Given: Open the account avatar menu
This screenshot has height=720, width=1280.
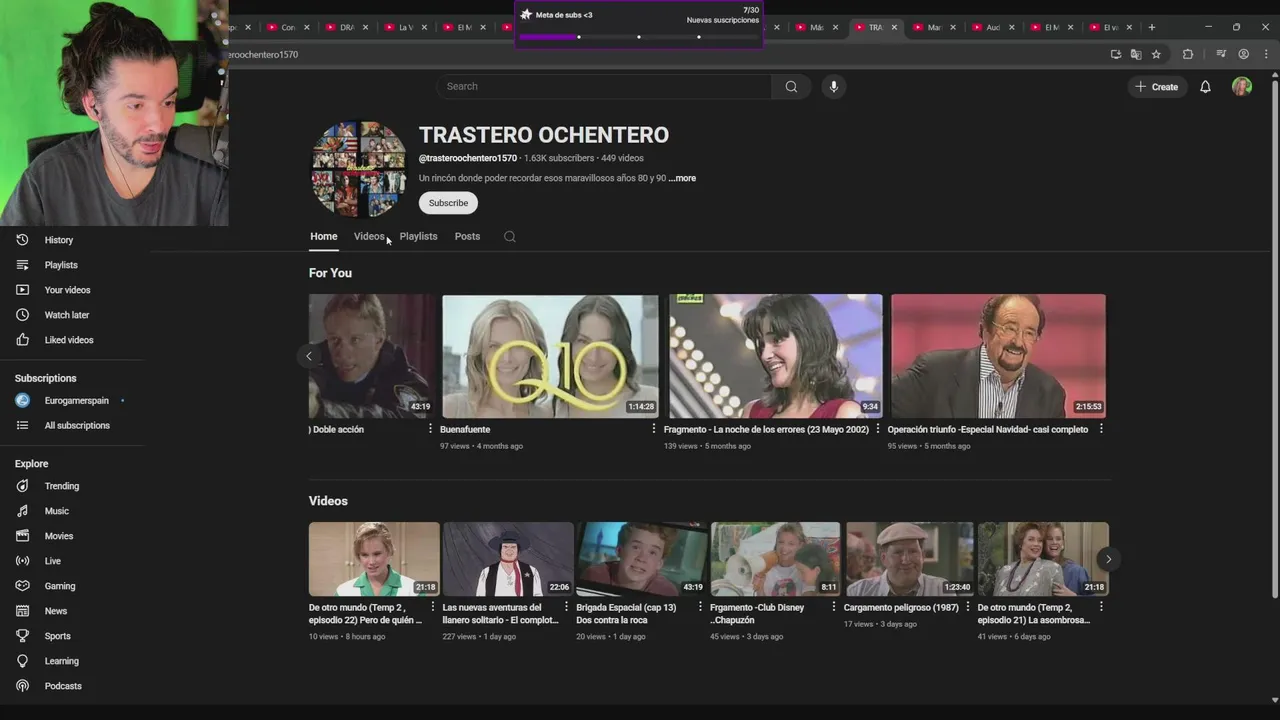Looking at the screenshot, I should (1242, 87).
